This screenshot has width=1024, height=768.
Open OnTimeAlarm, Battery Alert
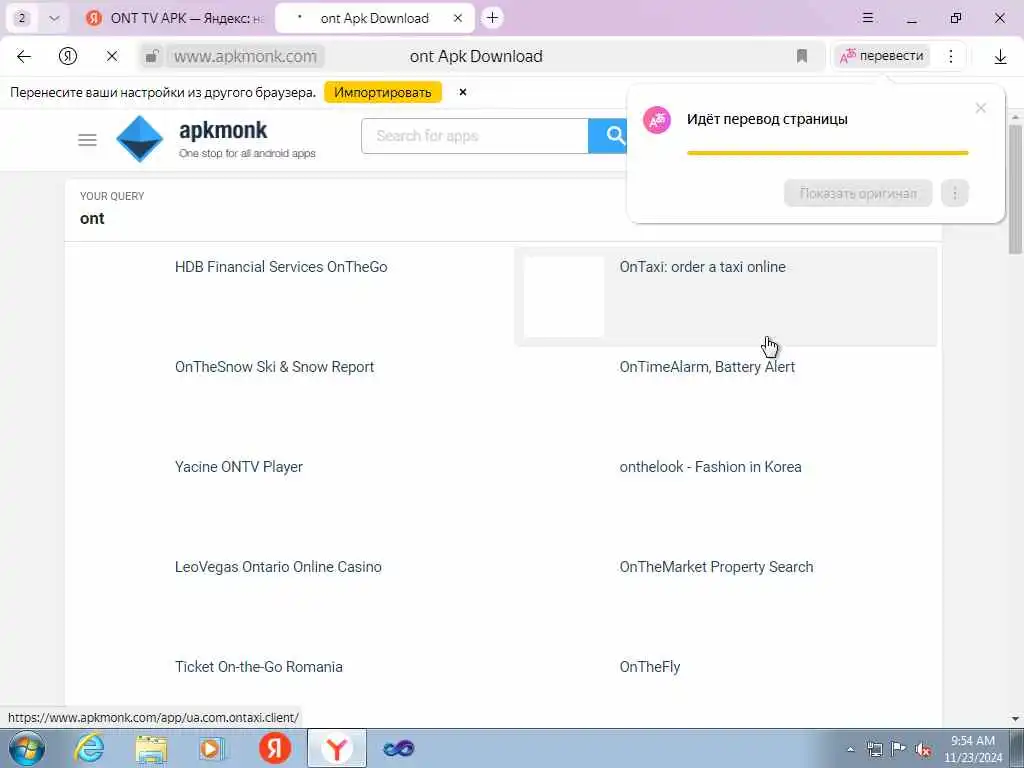coord(707,366)
